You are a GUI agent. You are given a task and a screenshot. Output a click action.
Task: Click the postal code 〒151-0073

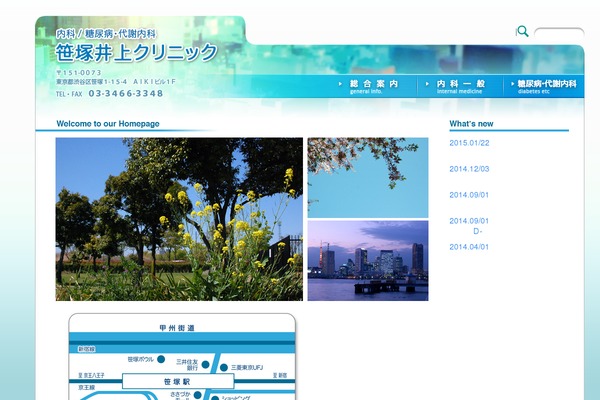coord(79,73)
